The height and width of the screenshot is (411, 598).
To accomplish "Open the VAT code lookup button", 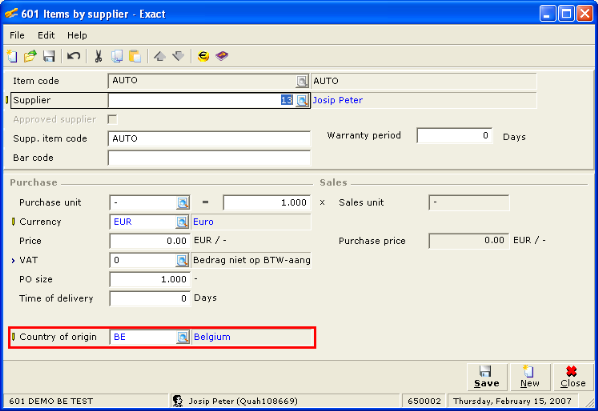I will [182, 260].
